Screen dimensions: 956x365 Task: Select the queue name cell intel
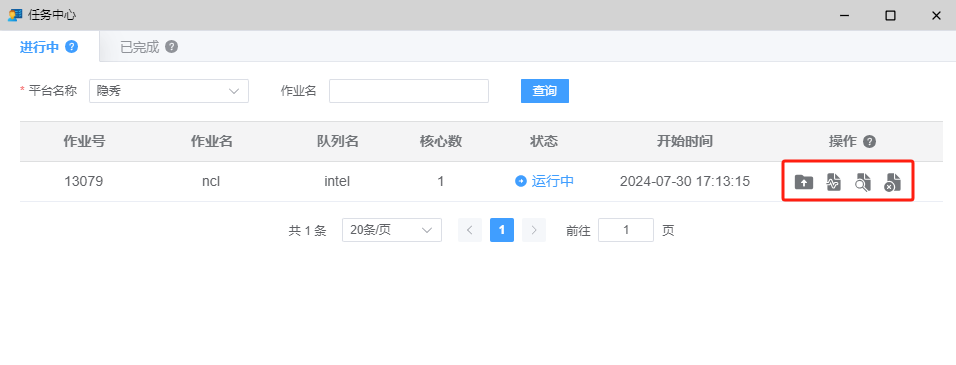337,181
